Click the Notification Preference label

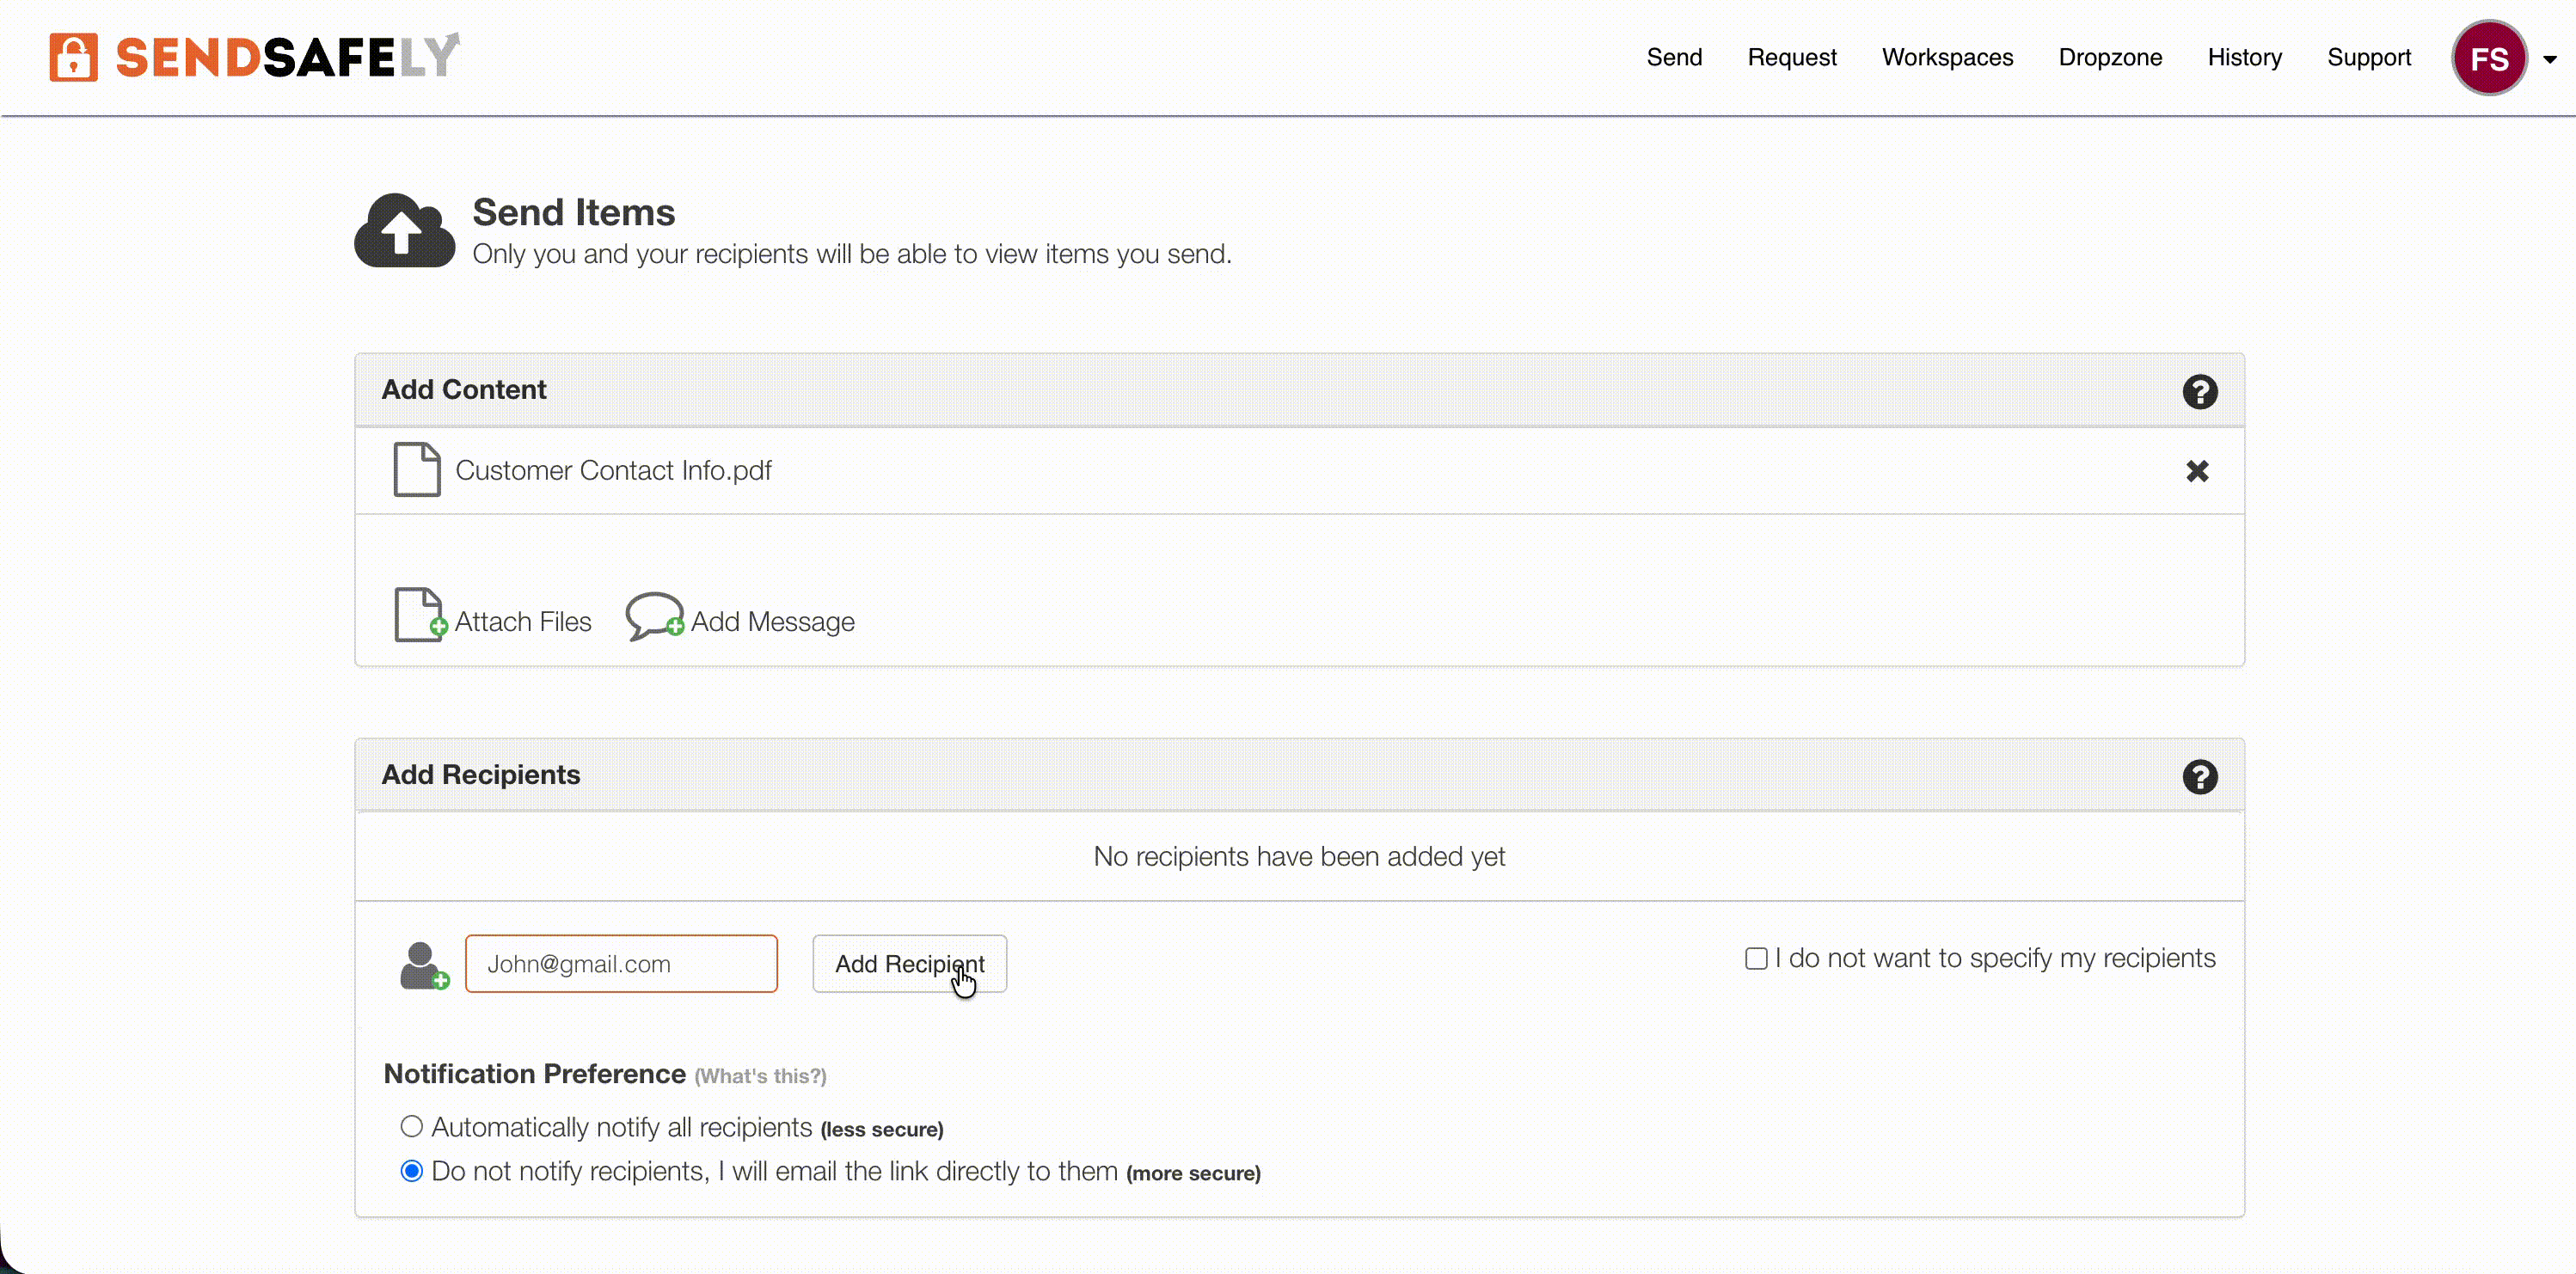pos(534,1073)
